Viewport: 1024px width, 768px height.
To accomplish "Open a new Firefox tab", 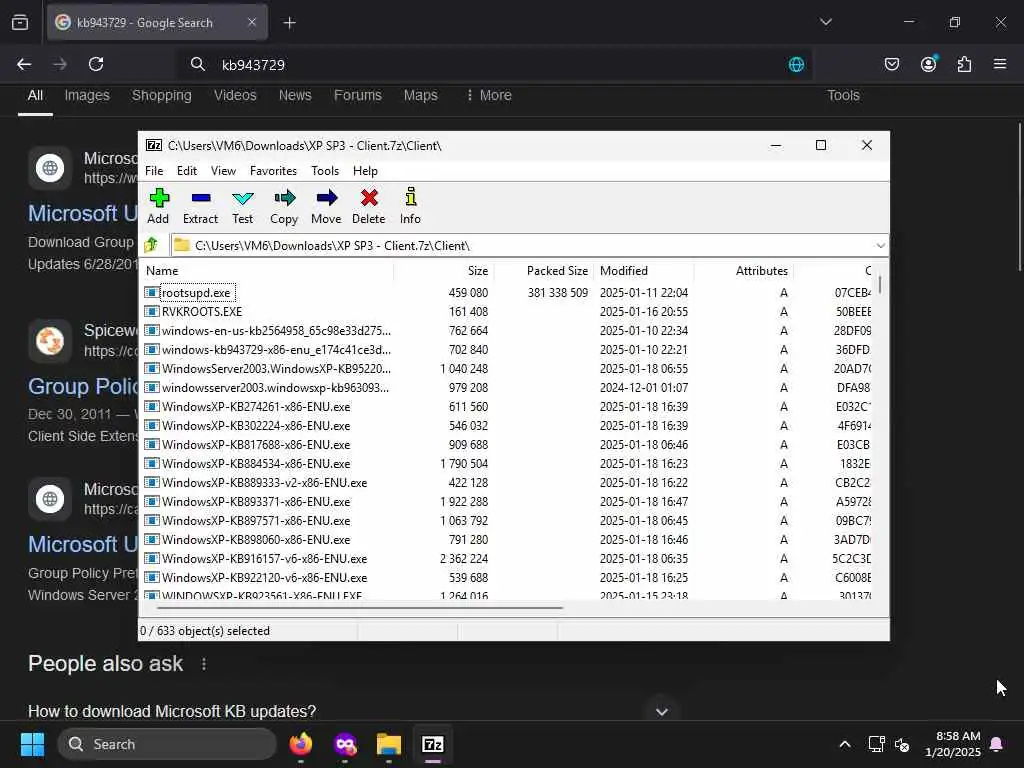I will tap(289, 23).
